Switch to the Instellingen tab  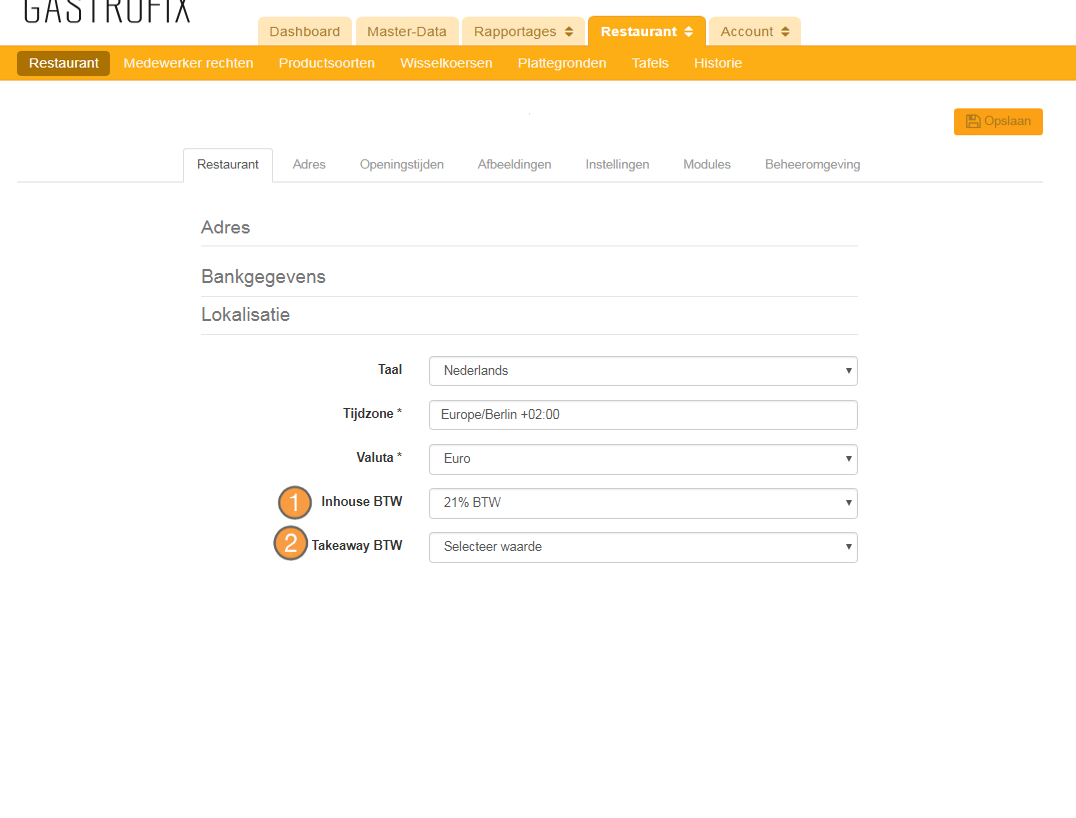point(617,164)
